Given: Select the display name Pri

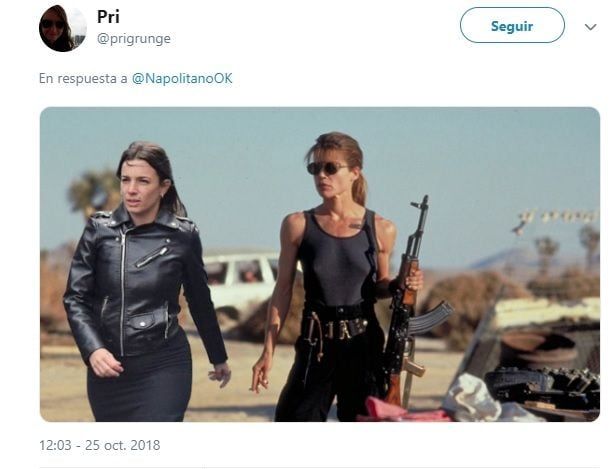Looking at the screenshot, I should 108,16.
